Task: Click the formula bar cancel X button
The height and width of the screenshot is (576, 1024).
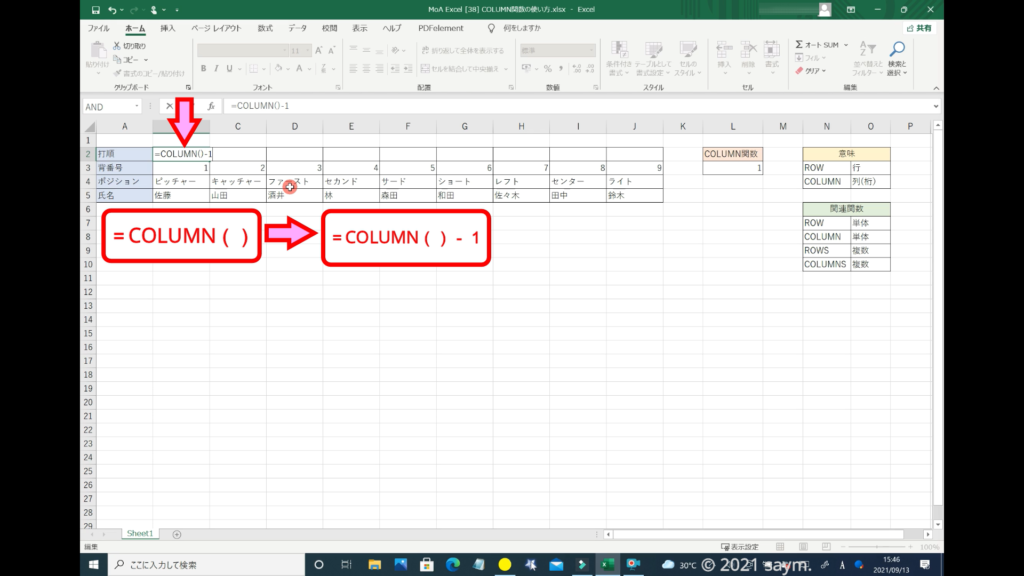Action: pyautogui.click(x=169, y=106)
